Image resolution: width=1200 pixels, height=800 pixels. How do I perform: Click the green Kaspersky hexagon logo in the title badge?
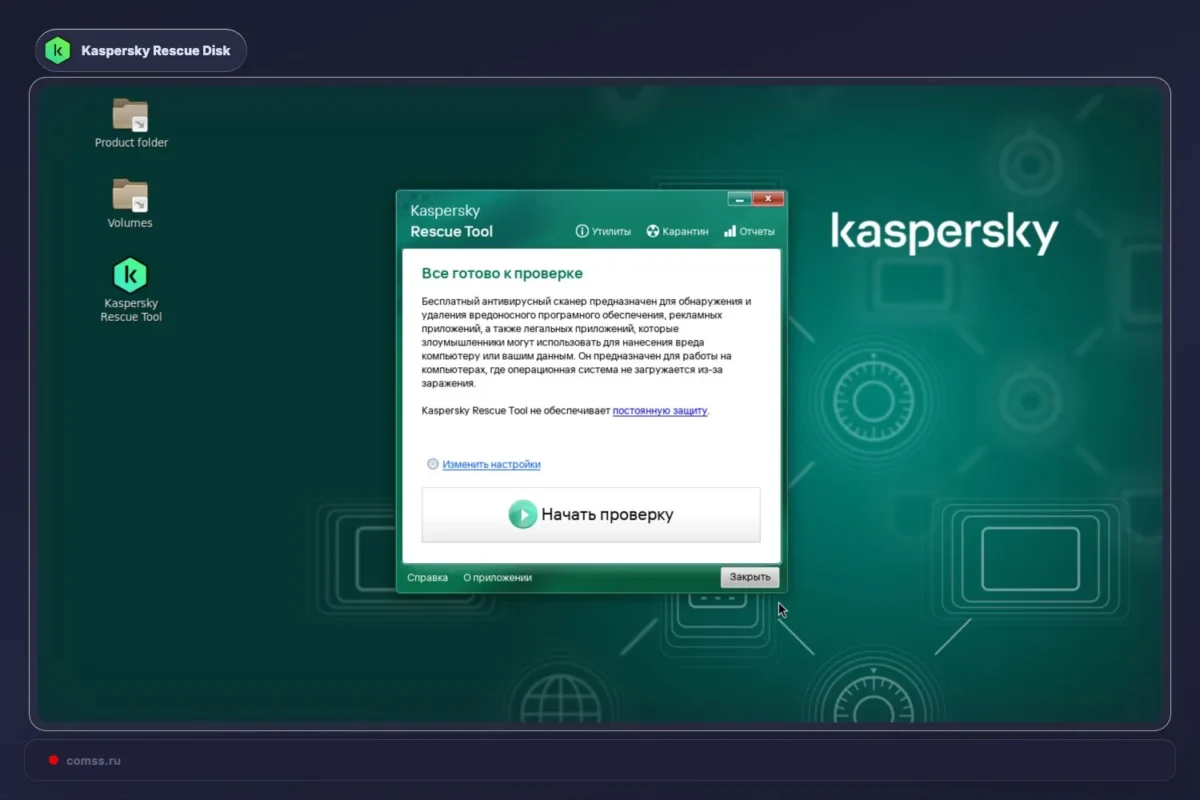(58, 50)
